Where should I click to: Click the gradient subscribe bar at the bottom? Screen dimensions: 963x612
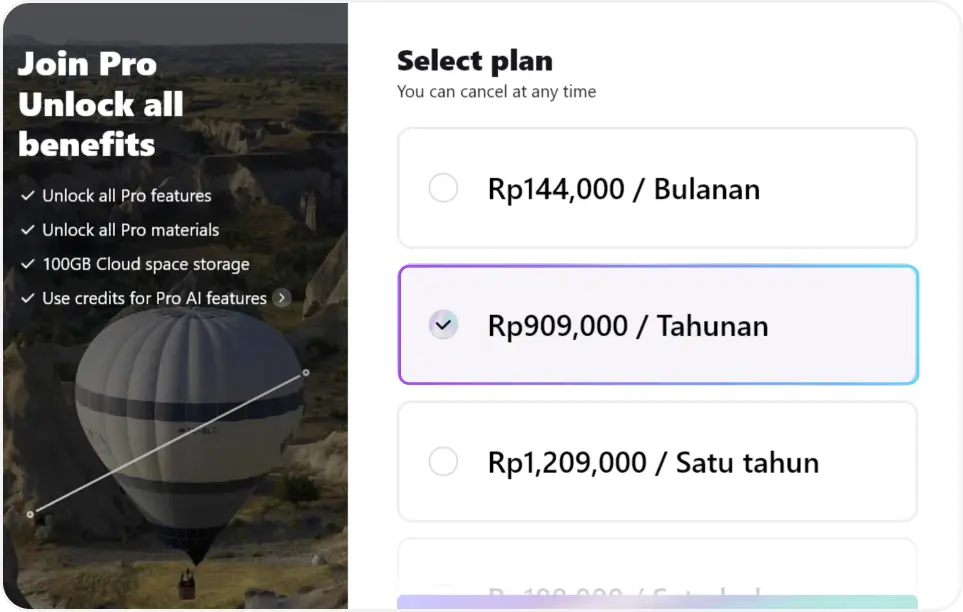coord(657,604)
